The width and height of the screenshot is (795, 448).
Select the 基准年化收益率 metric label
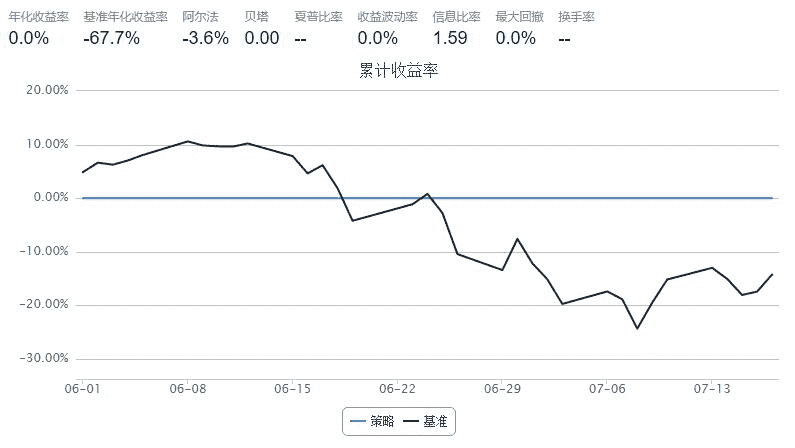(x=125, y=17)
